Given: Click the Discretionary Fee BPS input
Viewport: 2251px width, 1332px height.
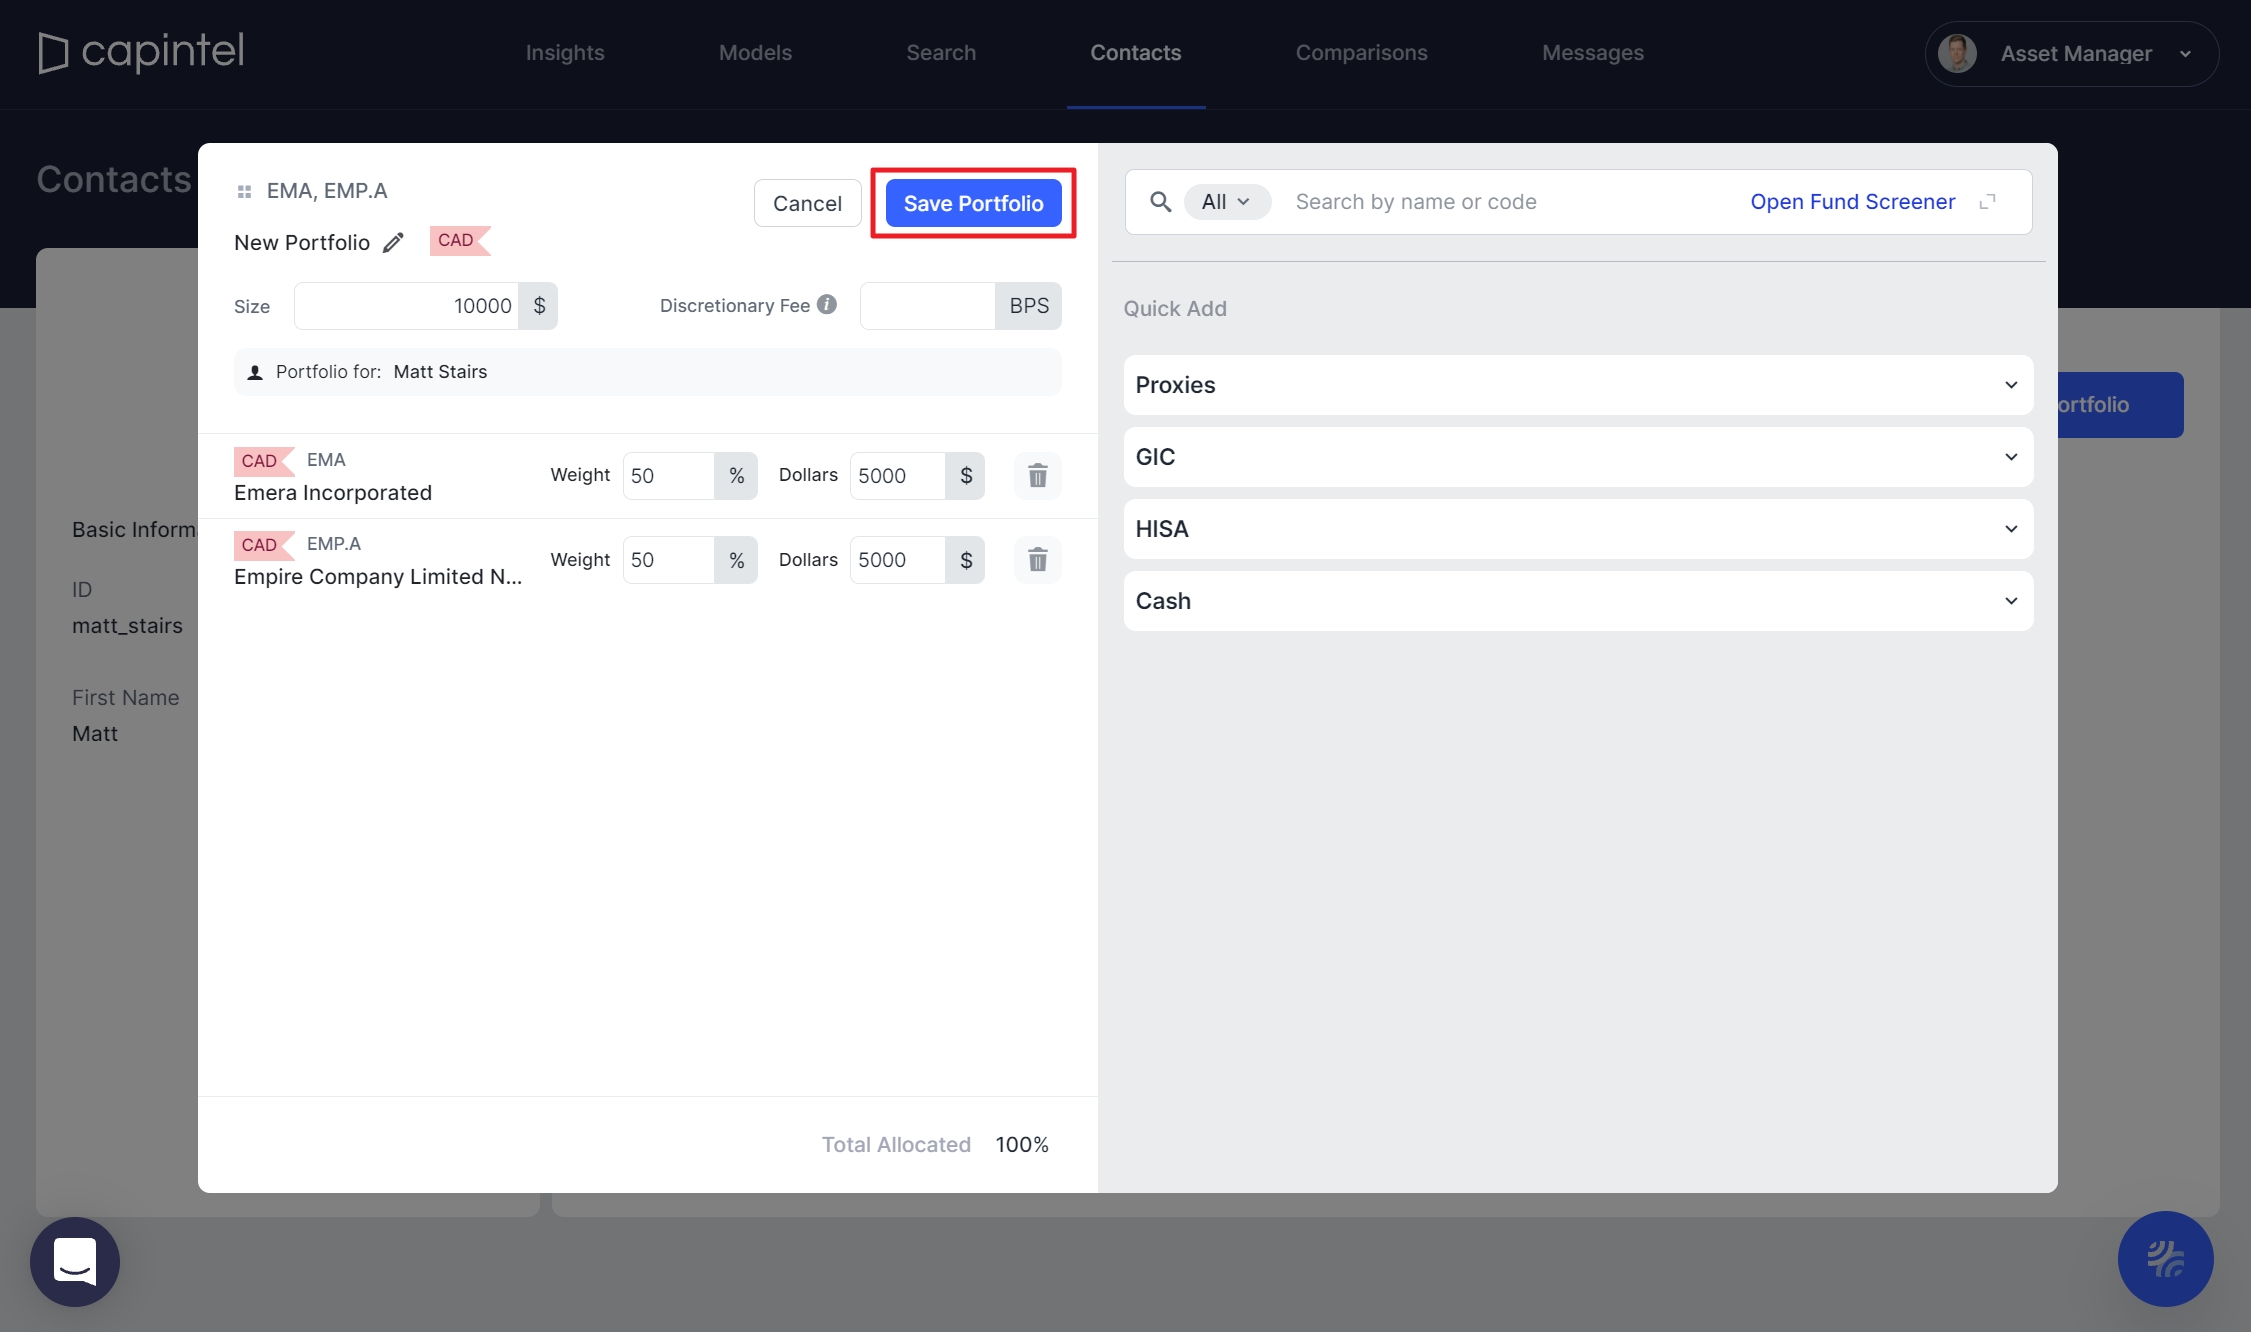Looking at the screenshot, I should 927,306.
